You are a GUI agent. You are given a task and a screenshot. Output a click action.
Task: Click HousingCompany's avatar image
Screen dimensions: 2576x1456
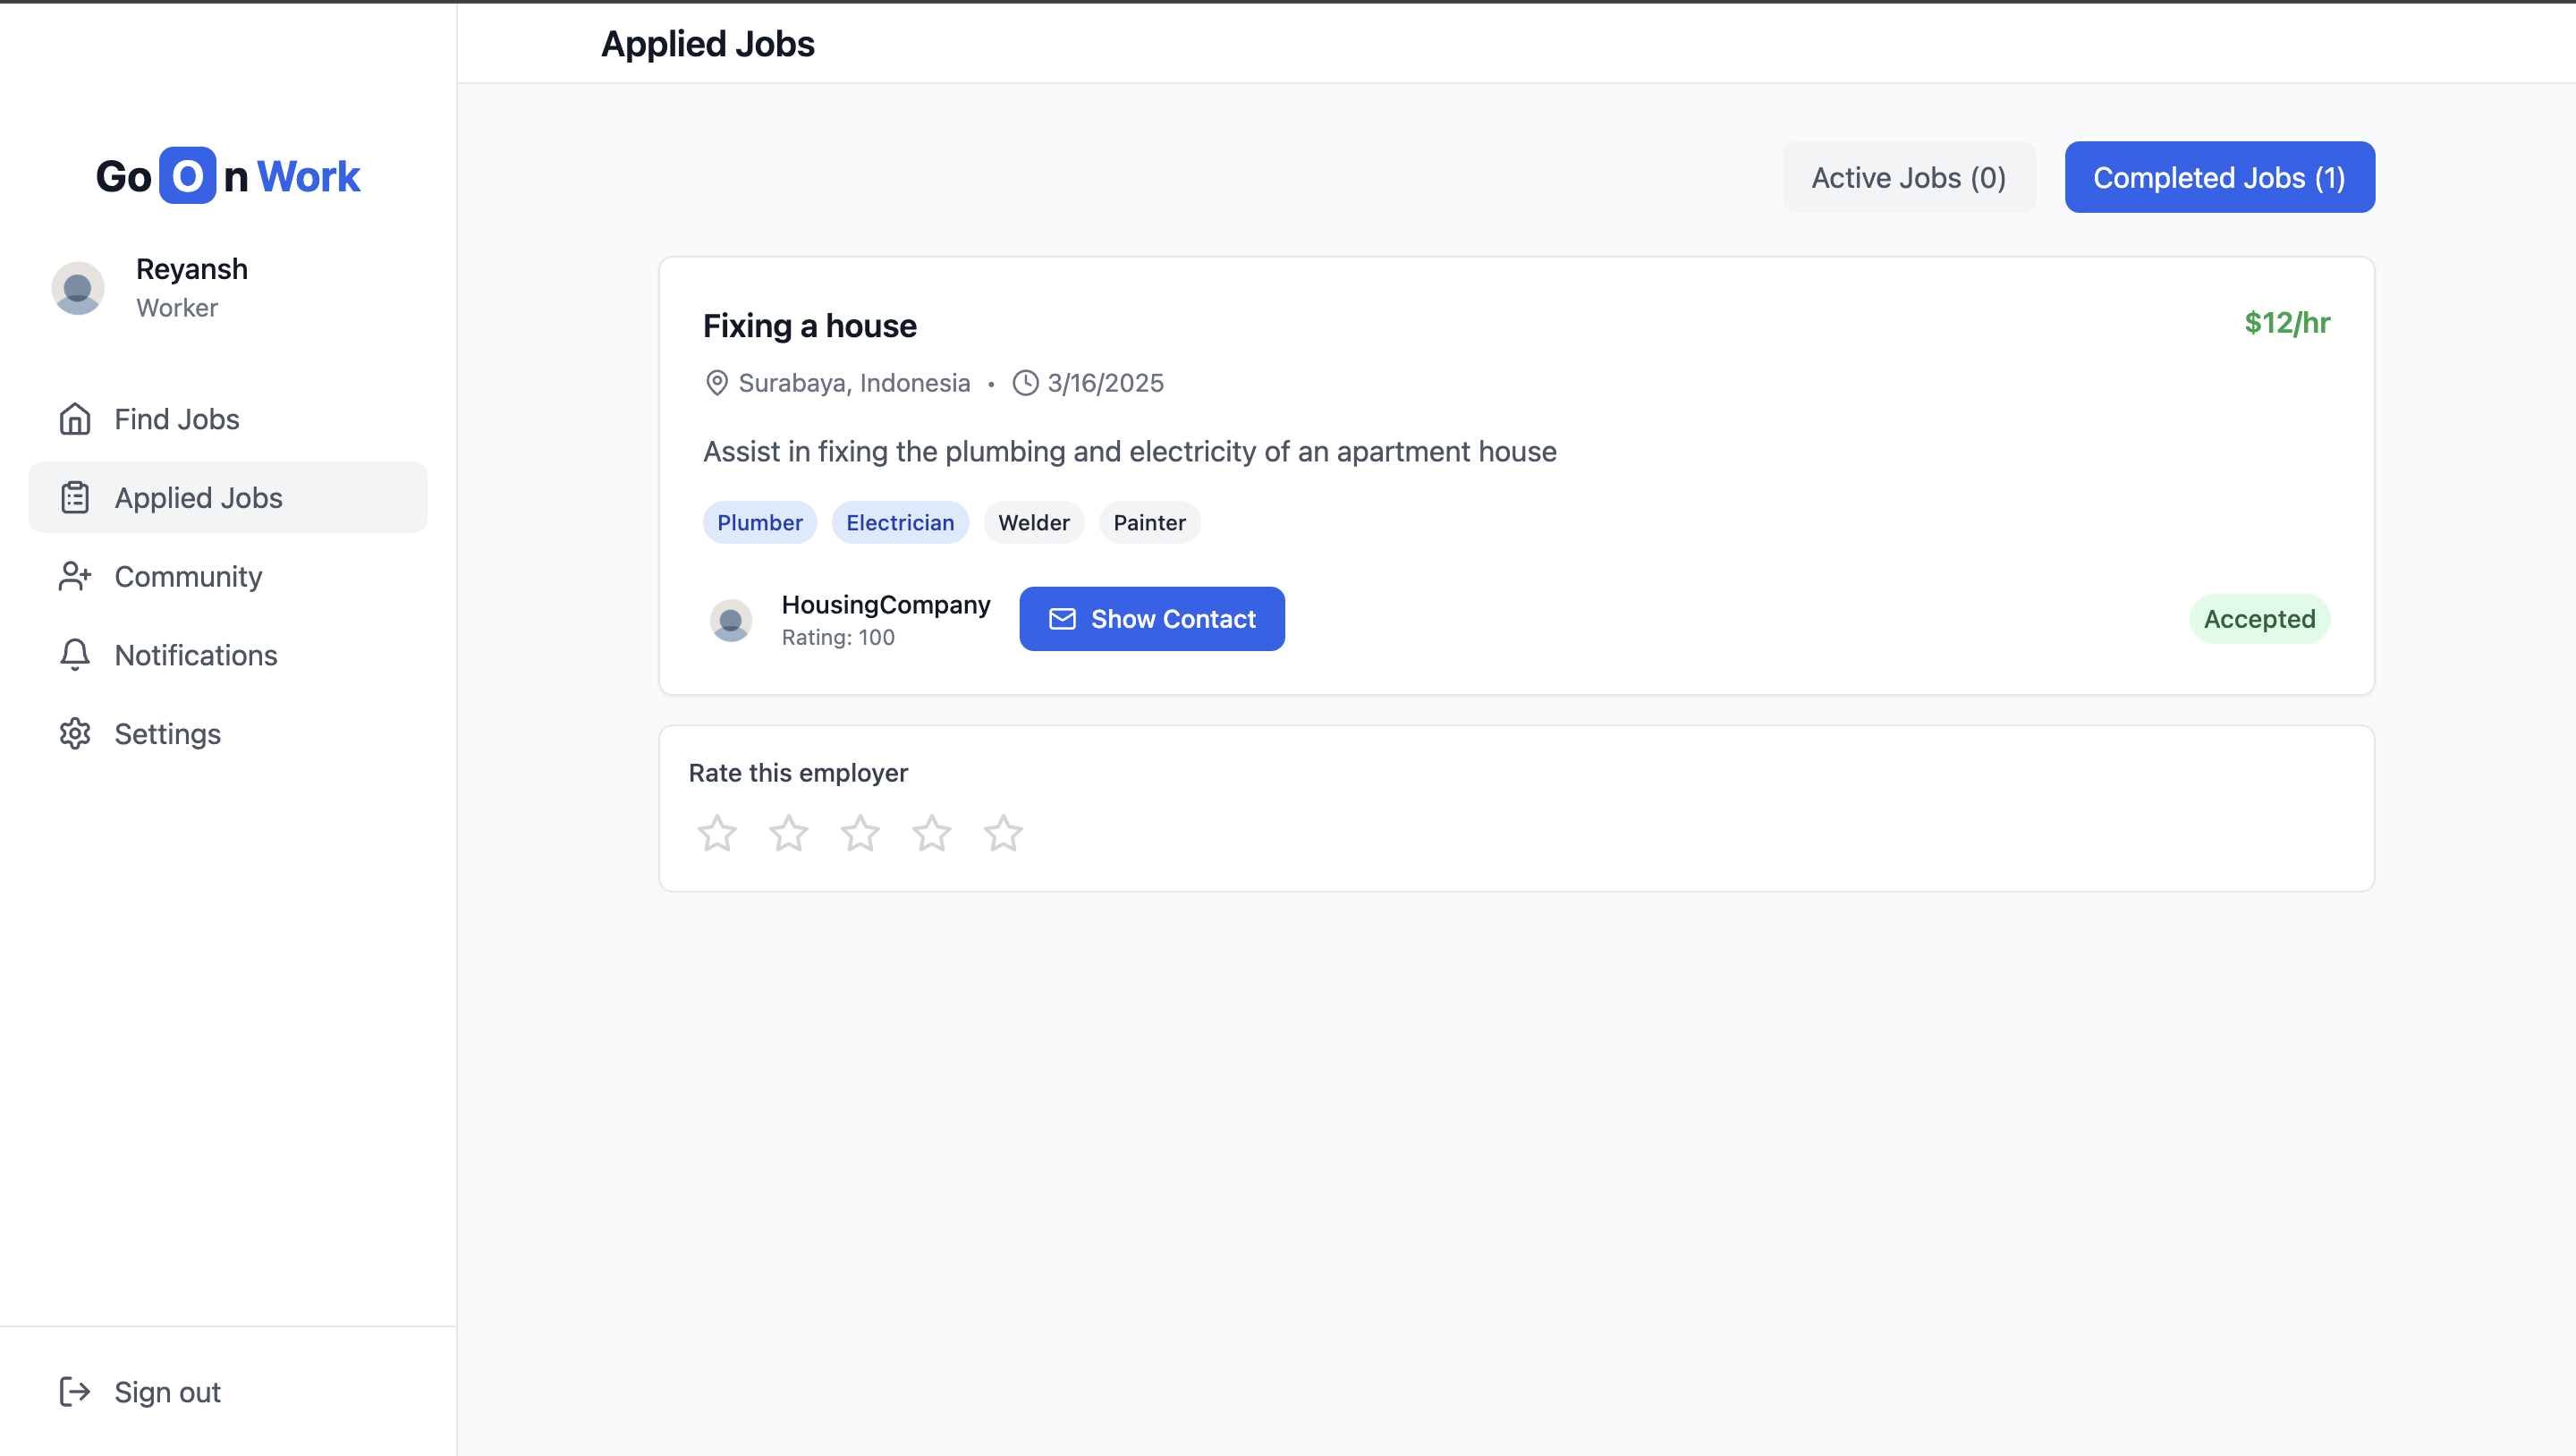(731, 620)
